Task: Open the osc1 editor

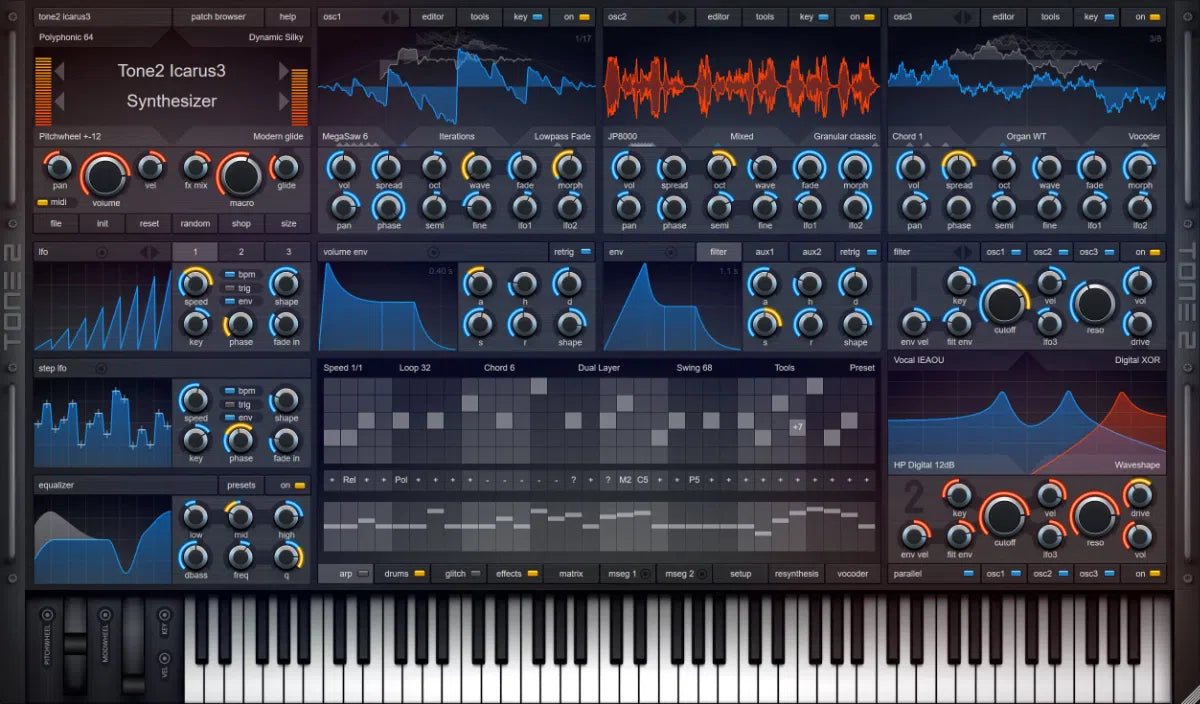Action: 434,16
